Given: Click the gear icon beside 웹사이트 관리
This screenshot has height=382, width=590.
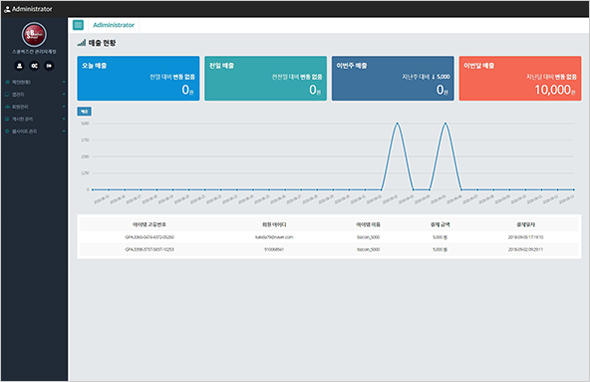Looking at the screenshot, I should (7, 131).
